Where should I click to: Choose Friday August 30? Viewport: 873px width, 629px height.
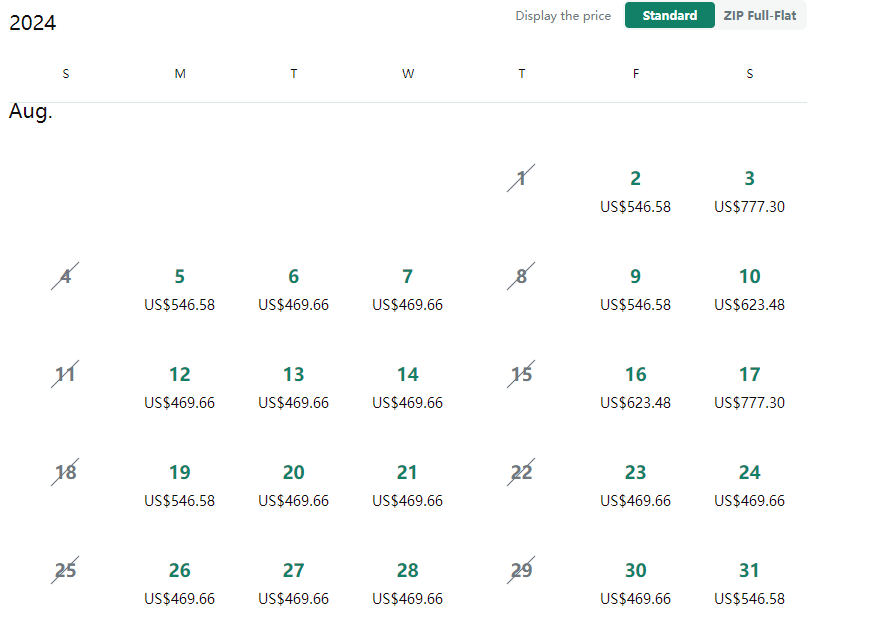click(635, 583)
